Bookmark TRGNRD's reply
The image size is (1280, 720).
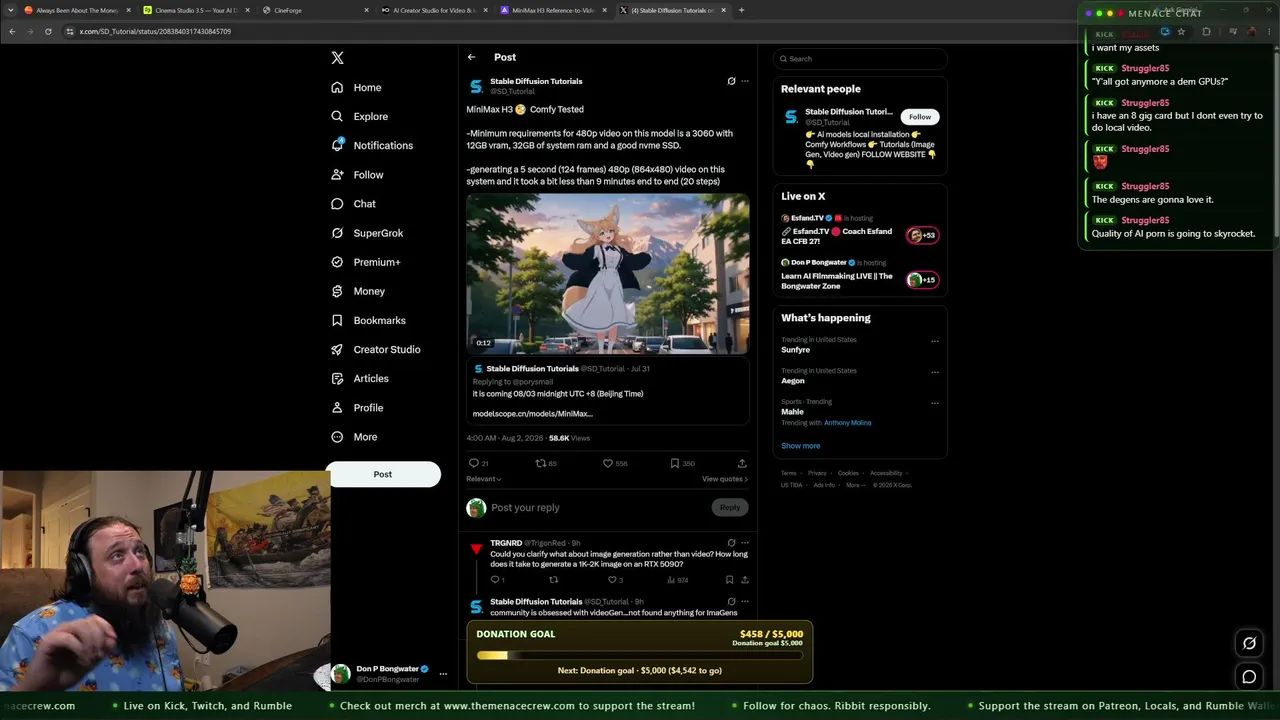(729, 580)
